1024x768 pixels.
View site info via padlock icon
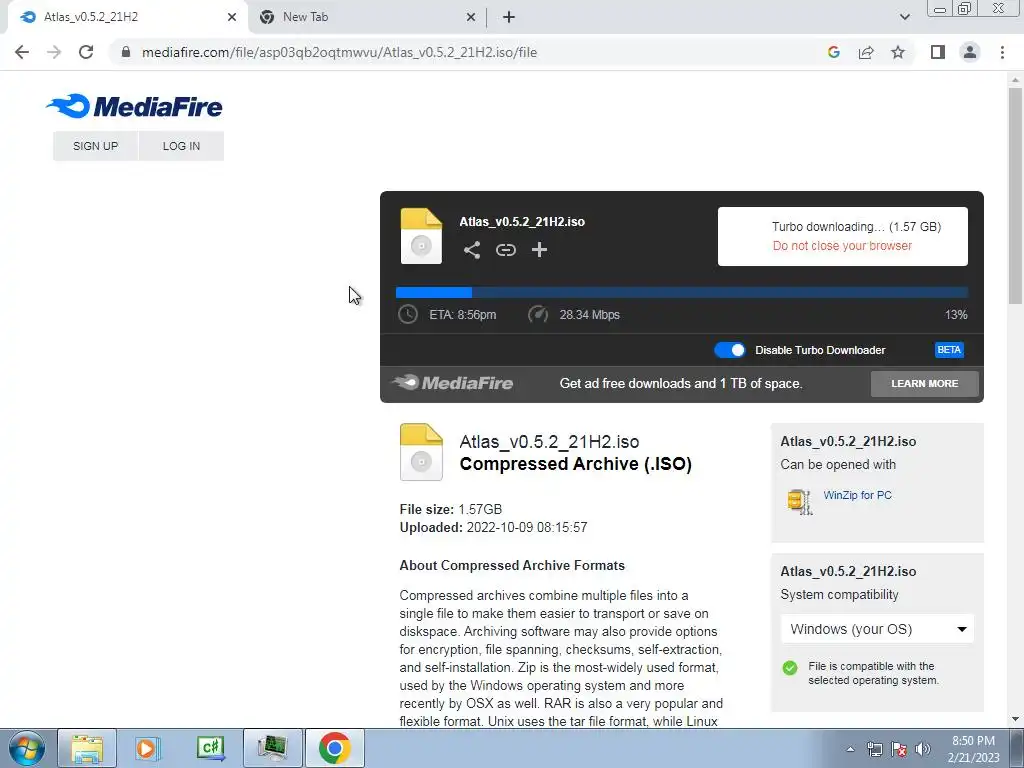click(126, 52)
